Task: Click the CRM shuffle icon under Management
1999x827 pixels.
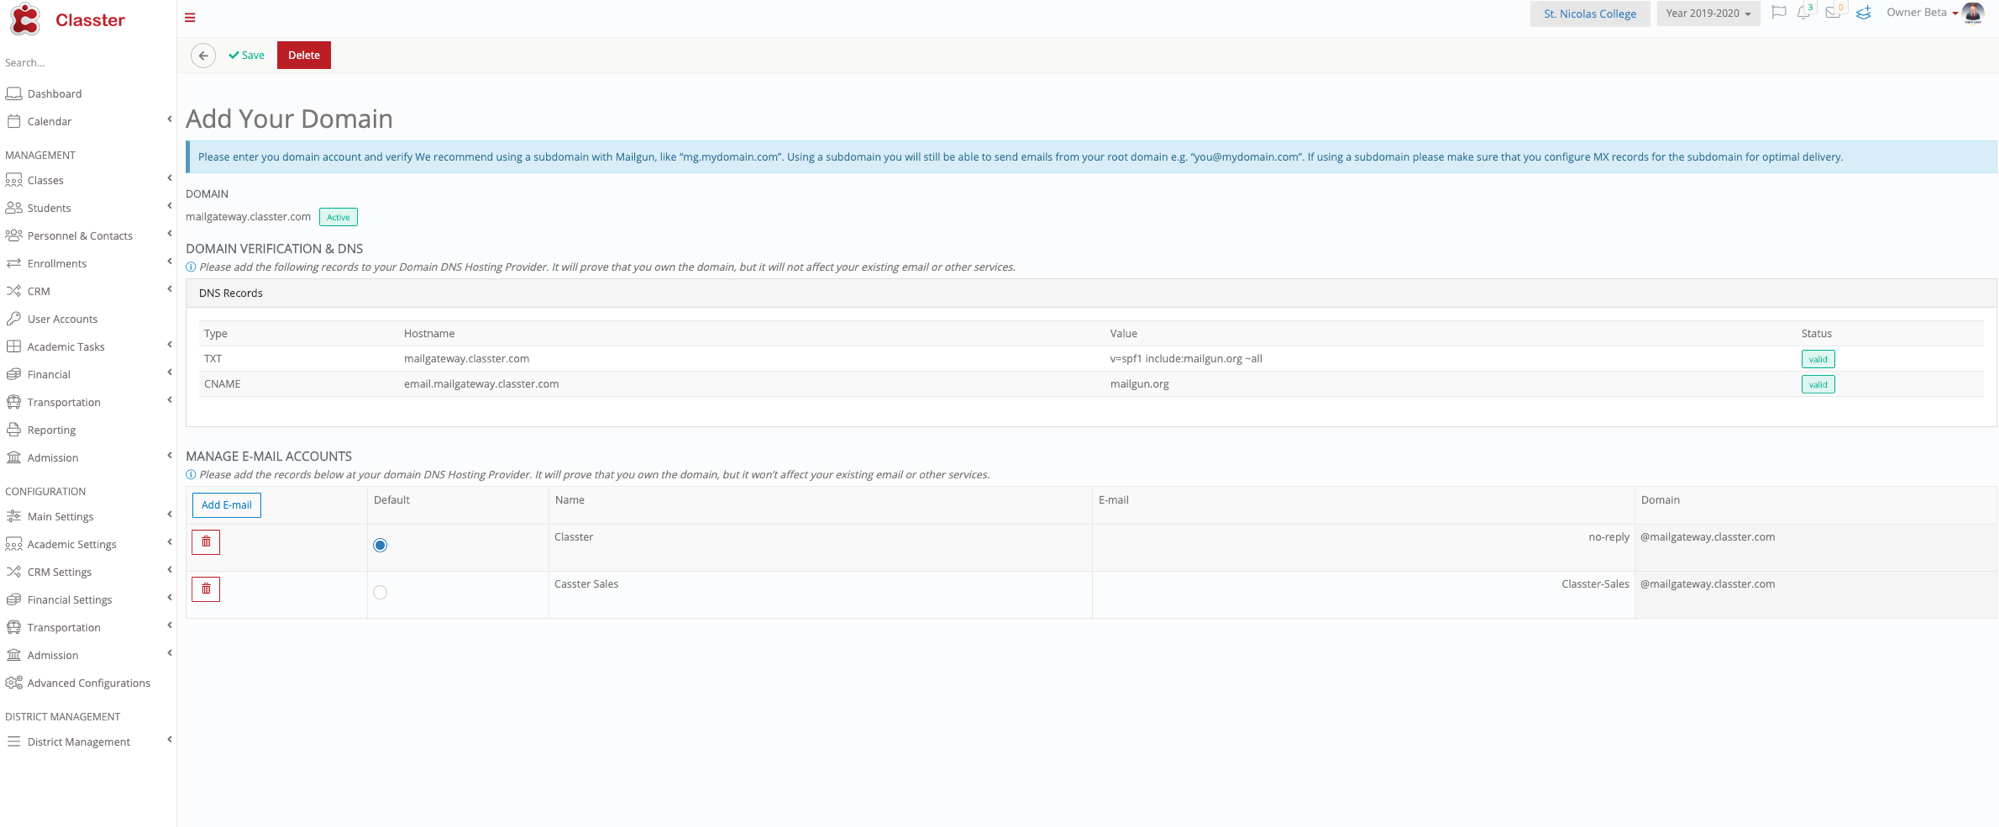Action: click(14, 291)
